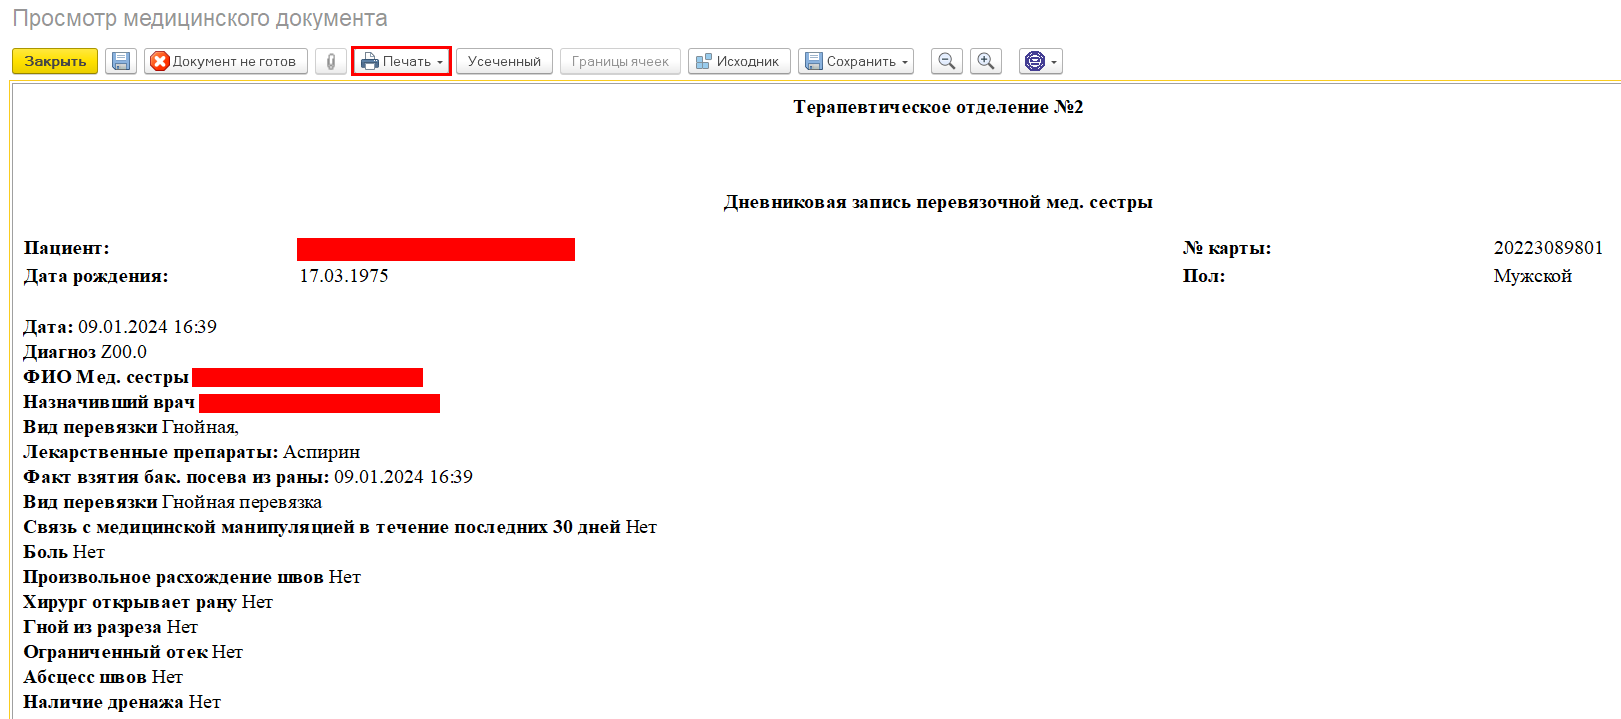Click the card number 20223089801
Screen dimensions: 1621x719
[1547, 248]
